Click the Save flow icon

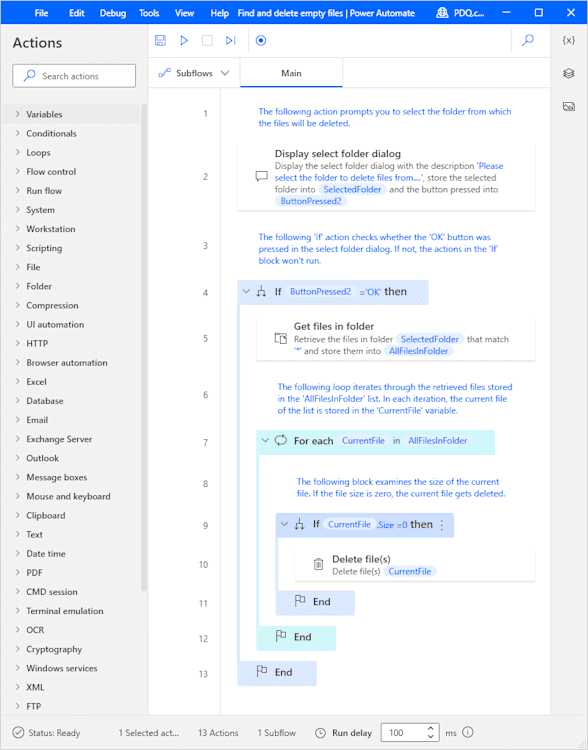[x=160, y=41]
